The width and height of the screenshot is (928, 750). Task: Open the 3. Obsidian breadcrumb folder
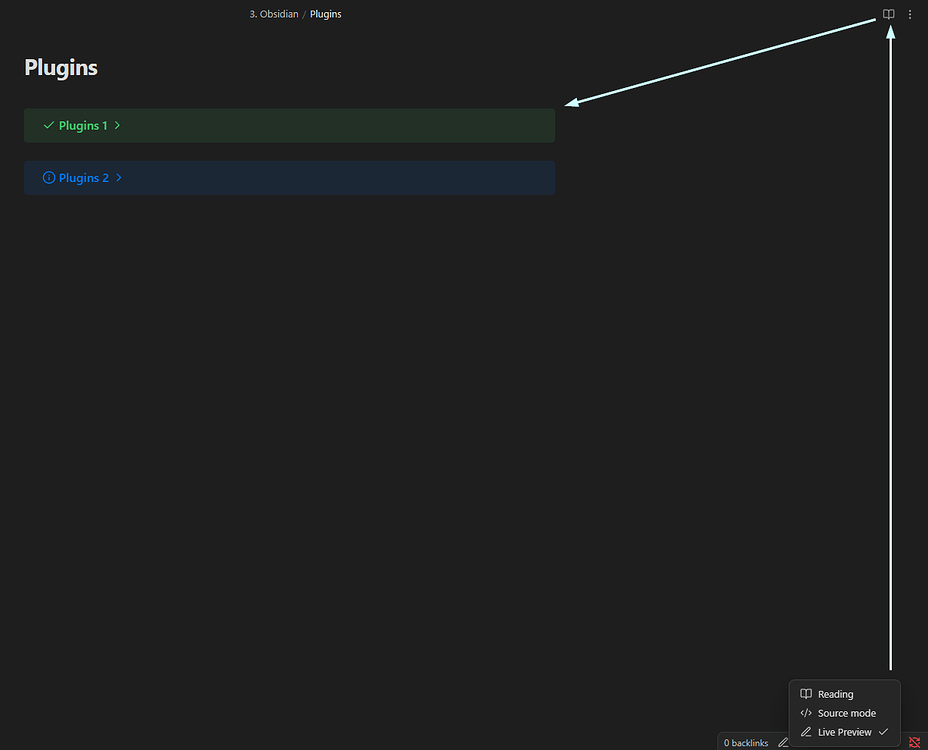[273, 14]
